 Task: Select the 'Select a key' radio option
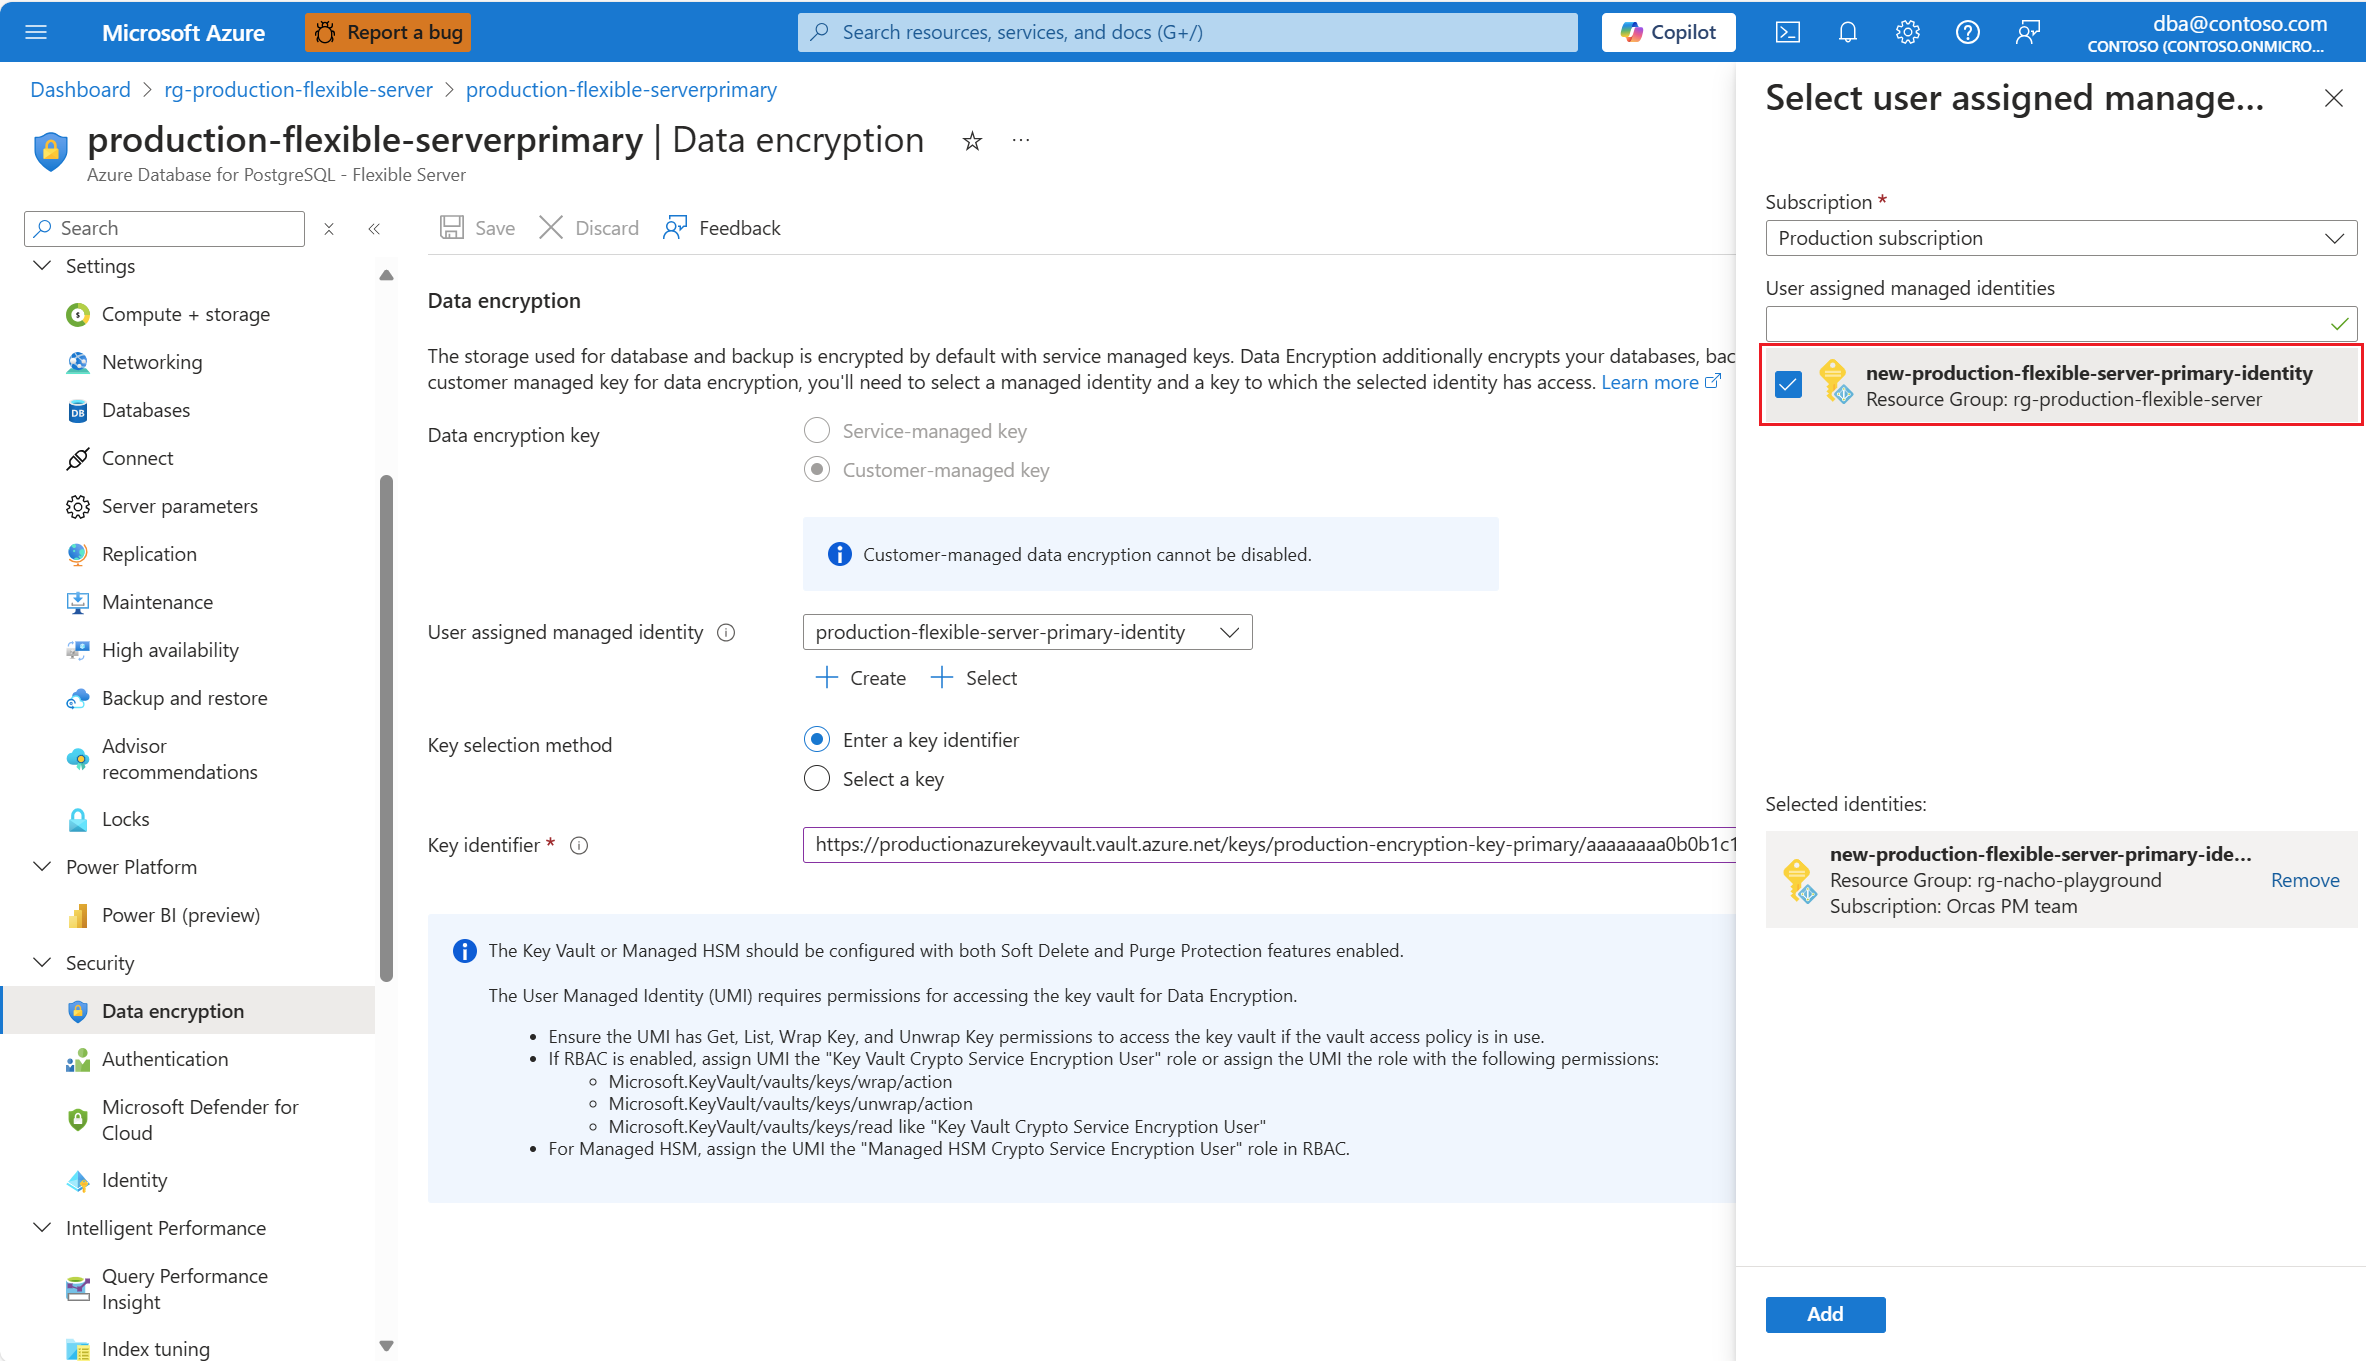817,779
